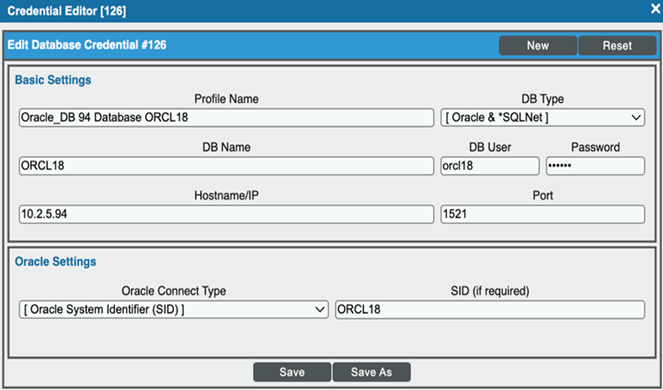Click the Credential Editor [126] title bar
Screen dimensions: 663x390
[x=67, y=11]
